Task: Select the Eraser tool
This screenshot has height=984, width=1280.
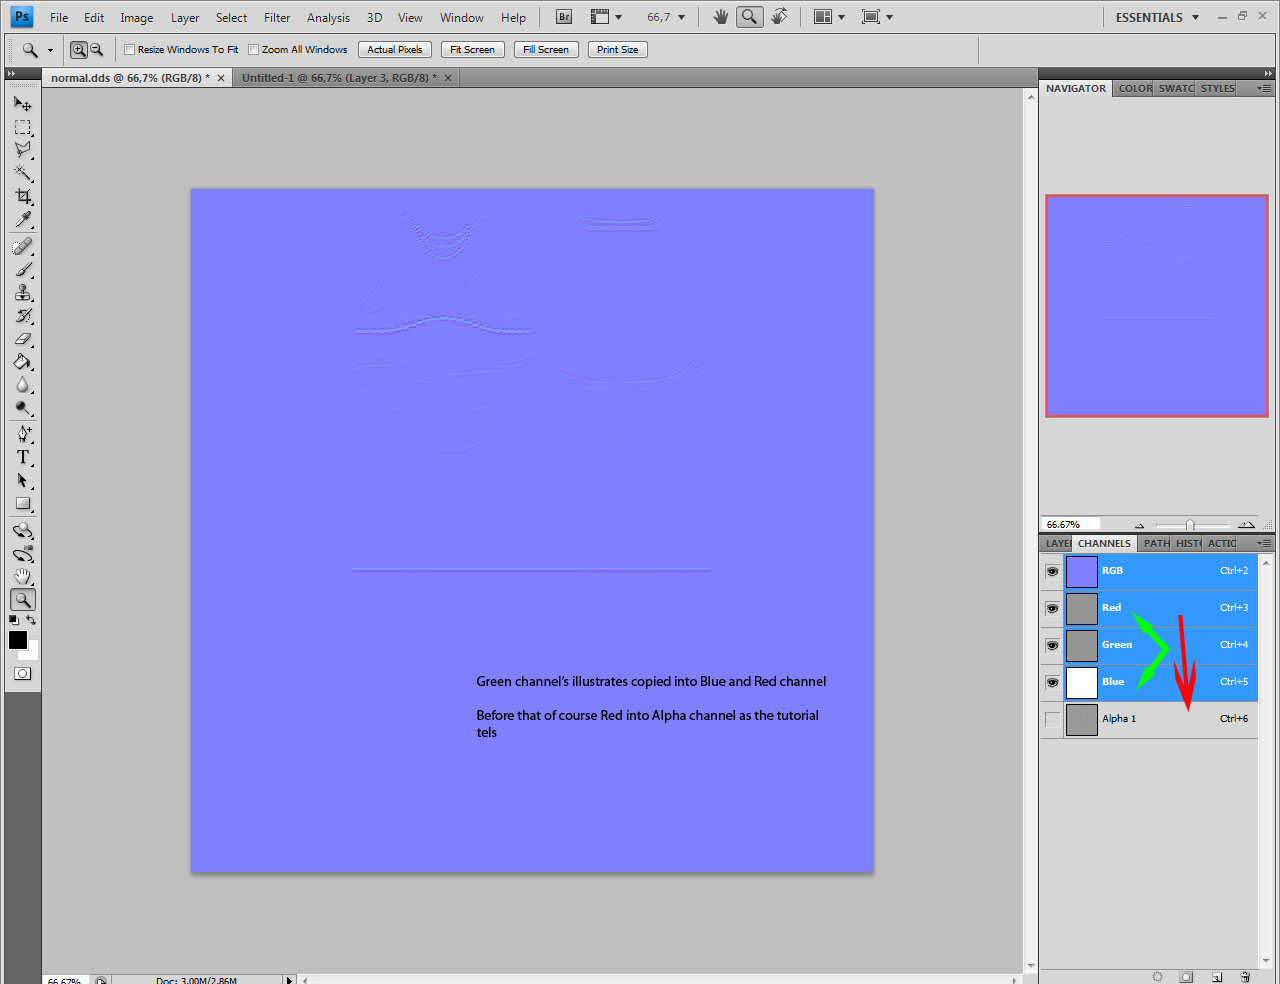Action: coord(23,339)
